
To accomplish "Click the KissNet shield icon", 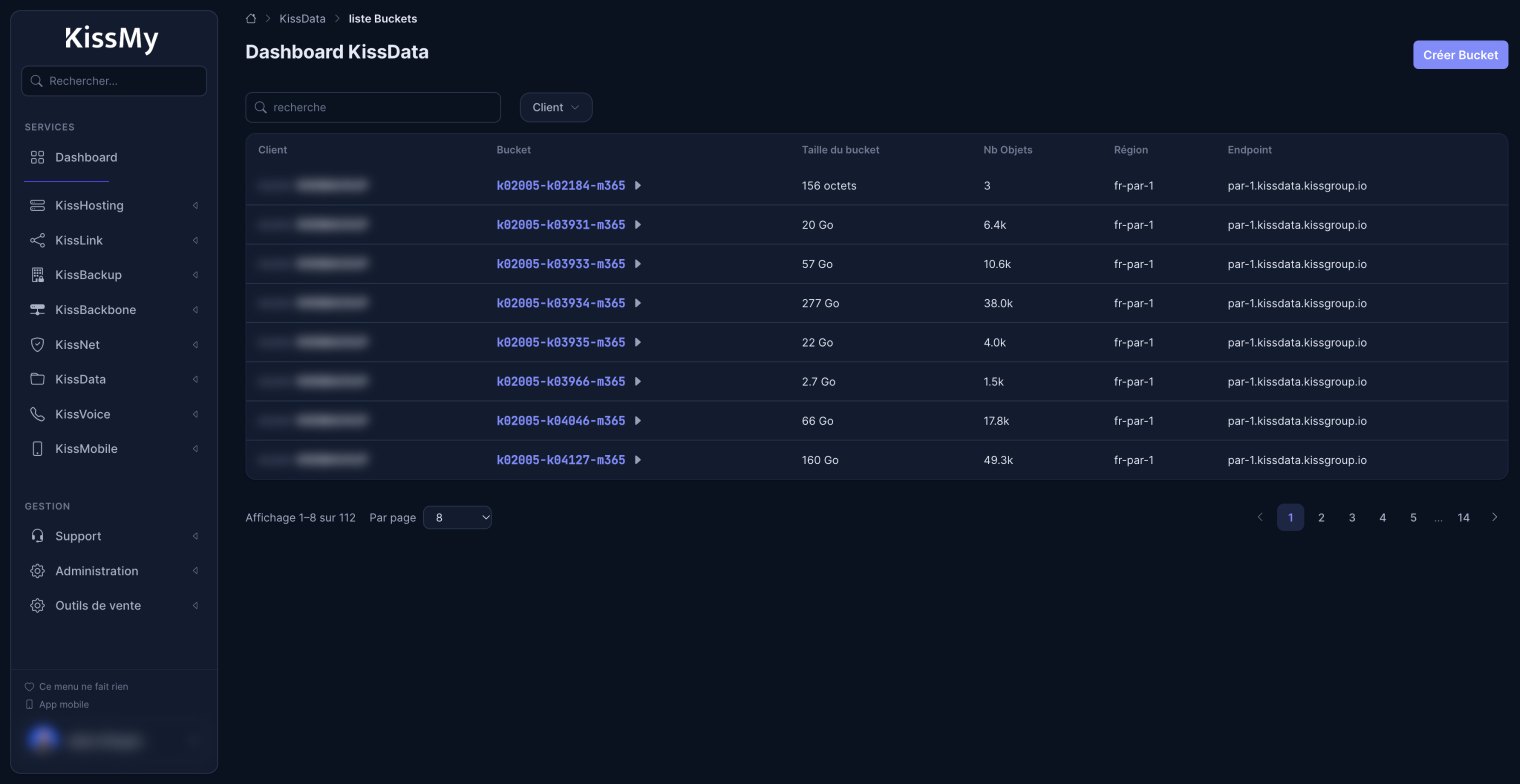I will tap(38, 344).
